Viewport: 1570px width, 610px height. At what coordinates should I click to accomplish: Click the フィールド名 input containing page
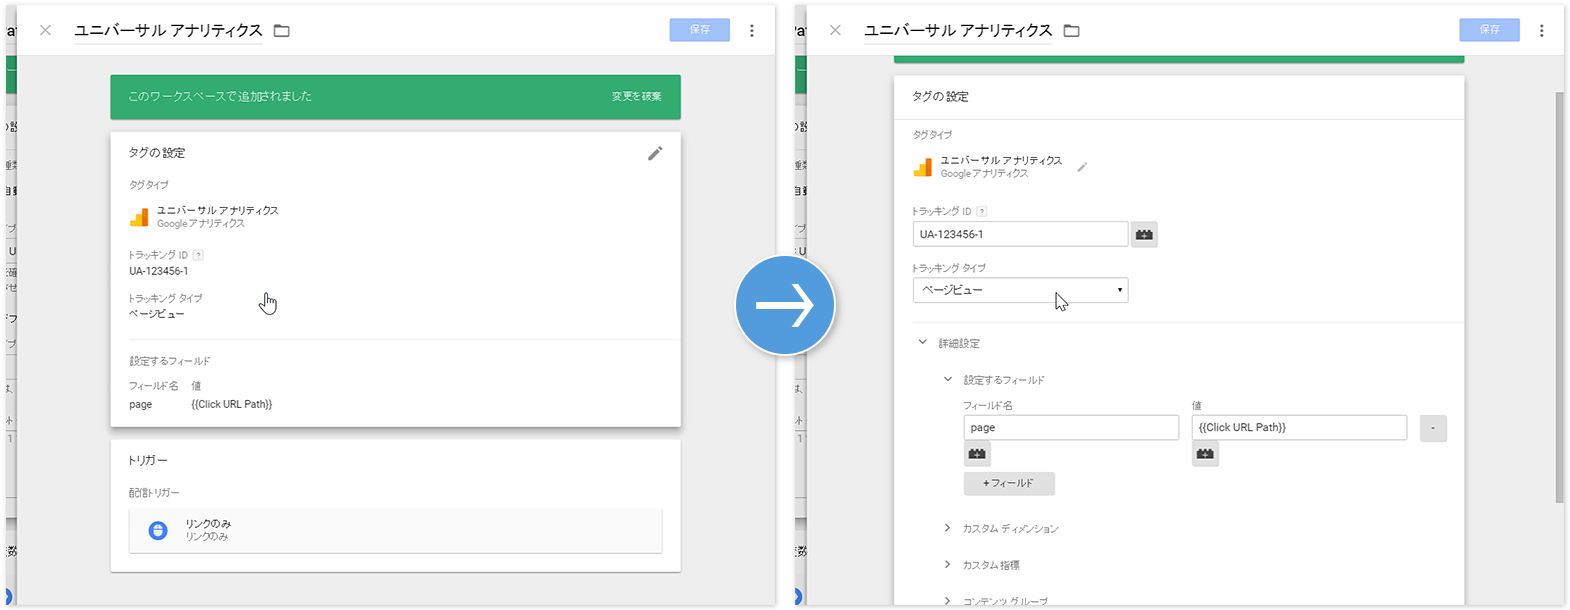(1072, 428)
